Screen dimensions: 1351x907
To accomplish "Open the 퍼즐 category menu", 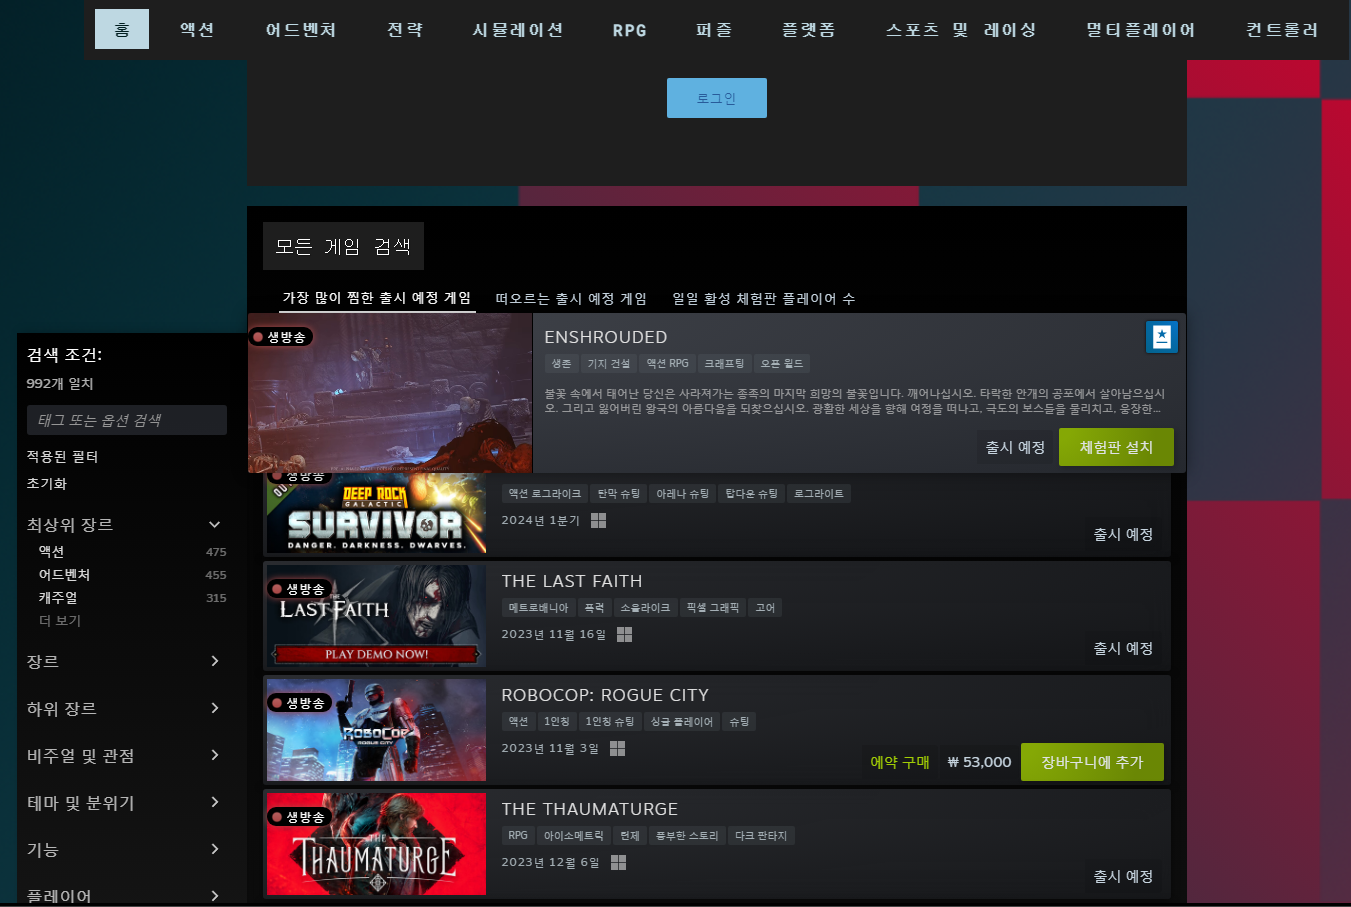I will click(714, 29).
